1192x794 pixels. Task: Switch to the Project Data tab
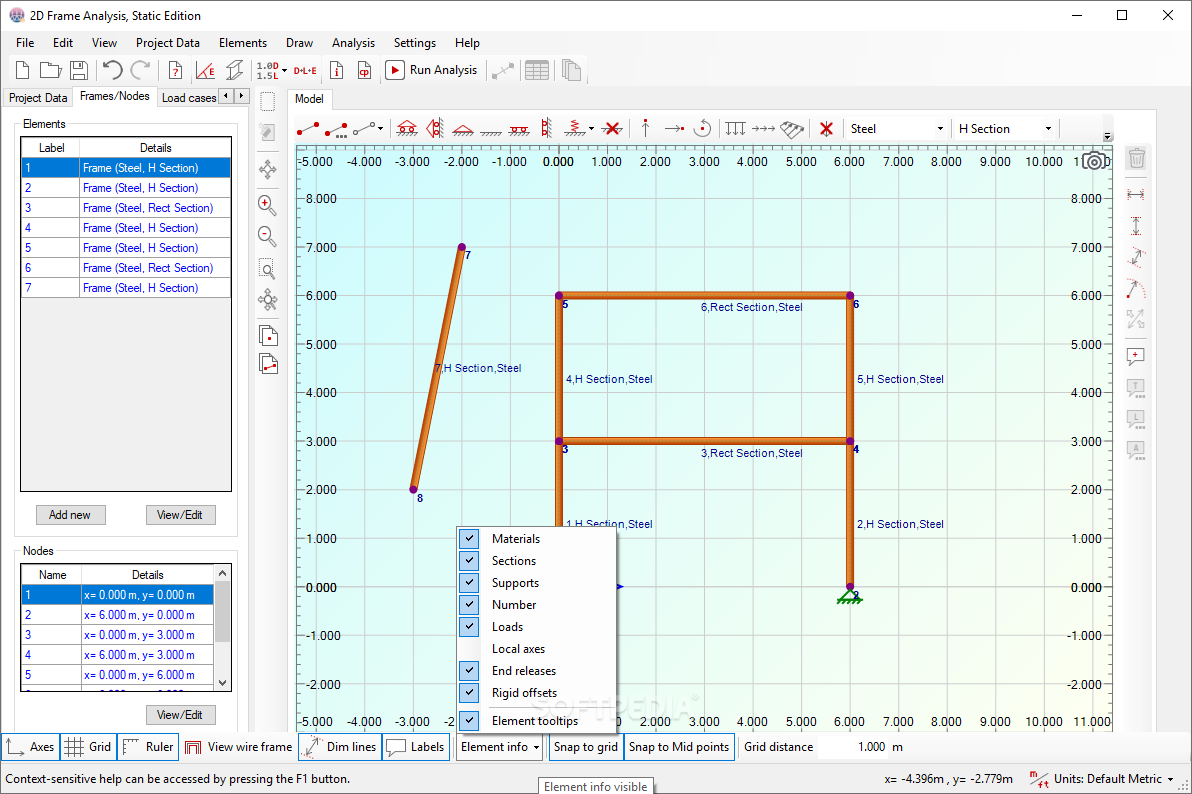pos(38,97)
